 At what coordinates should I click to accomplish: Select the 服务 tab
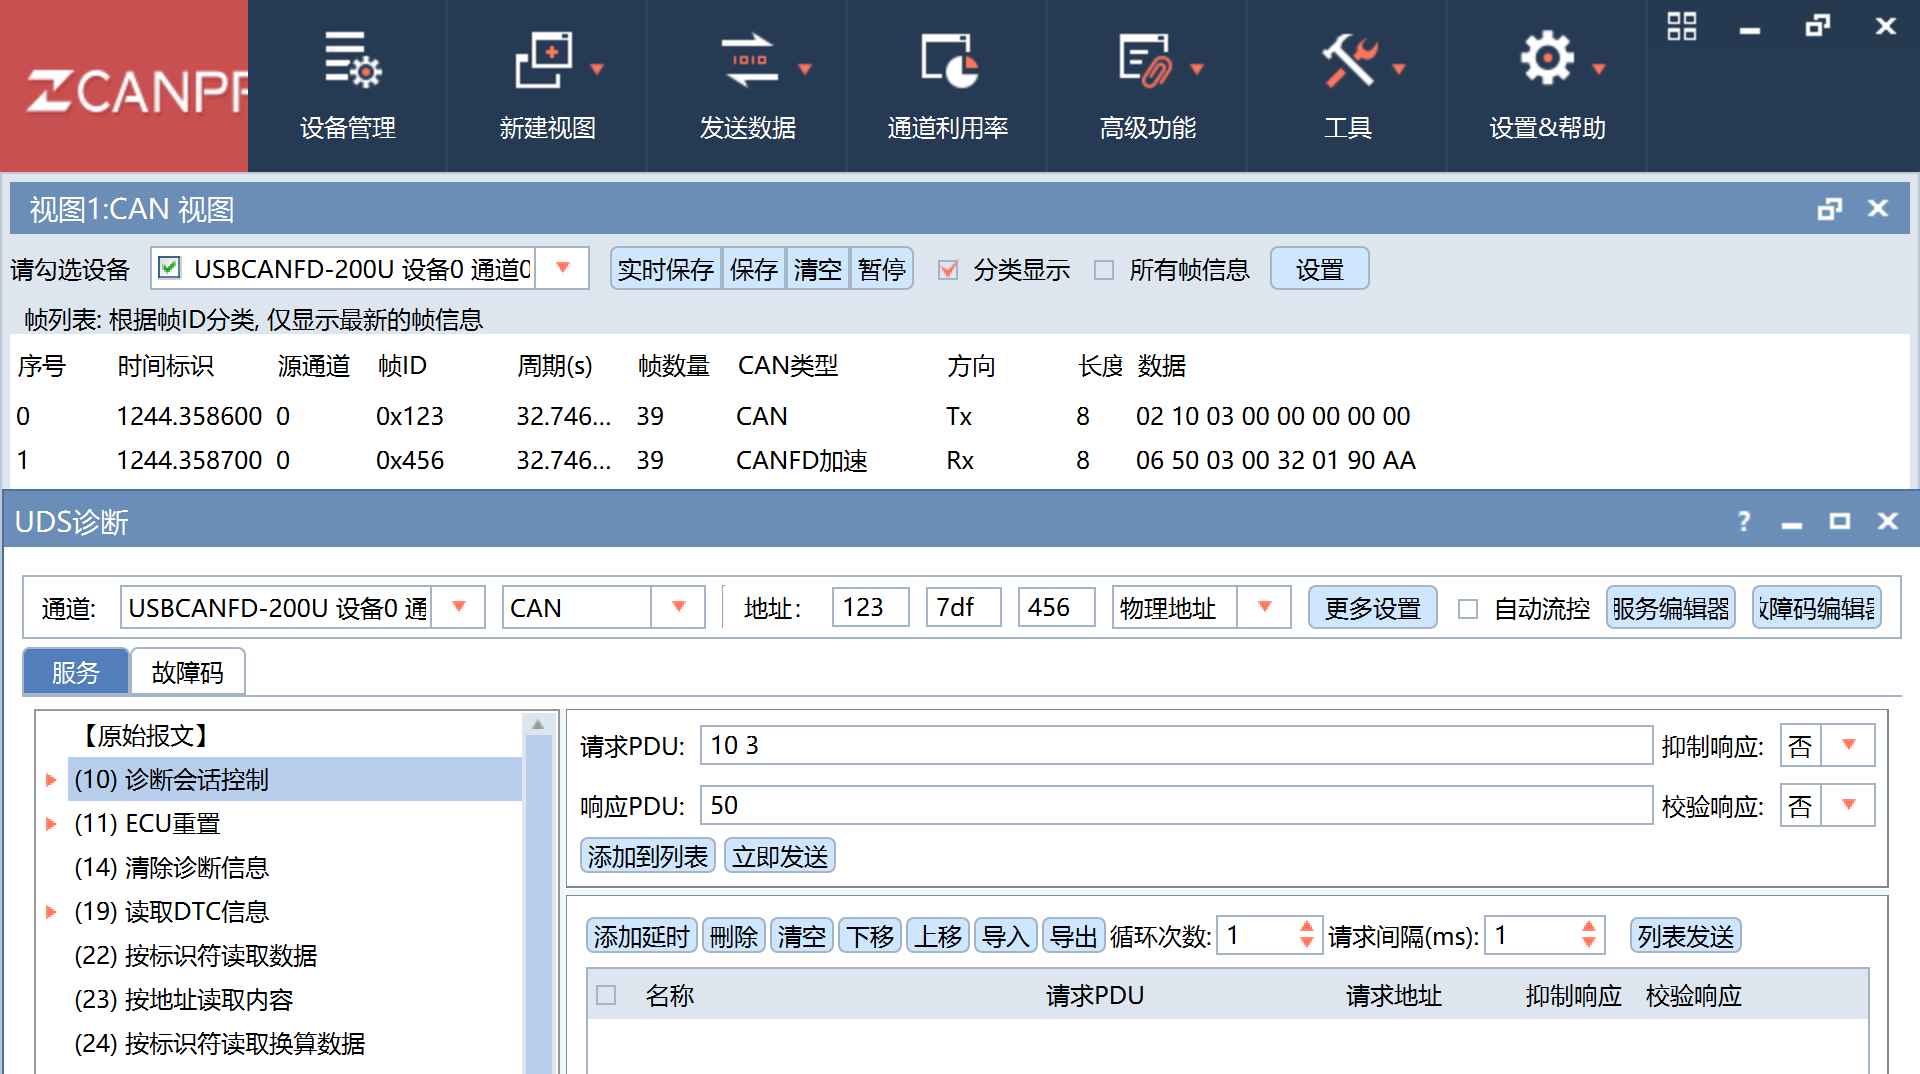point(76,672)
